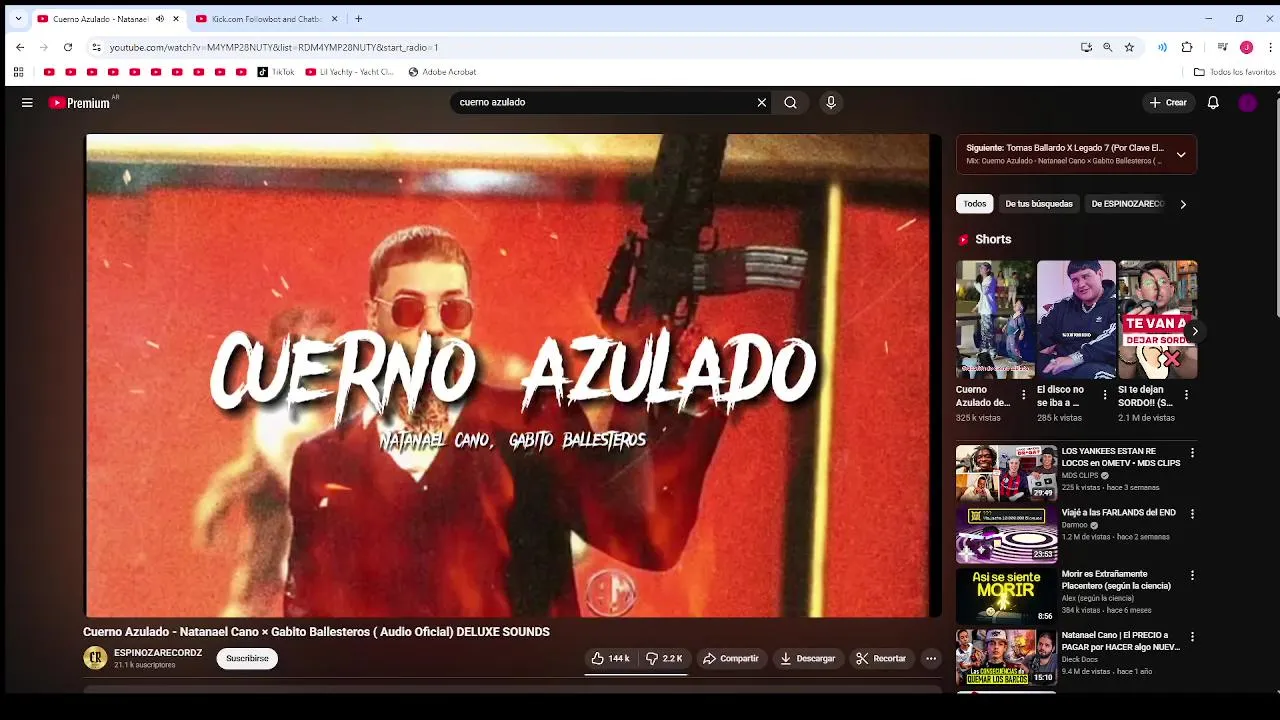Mute the Cuerno Azulado tab audio icon
The height and width of the screenshot is (720, 1280).
pos(159,19)
